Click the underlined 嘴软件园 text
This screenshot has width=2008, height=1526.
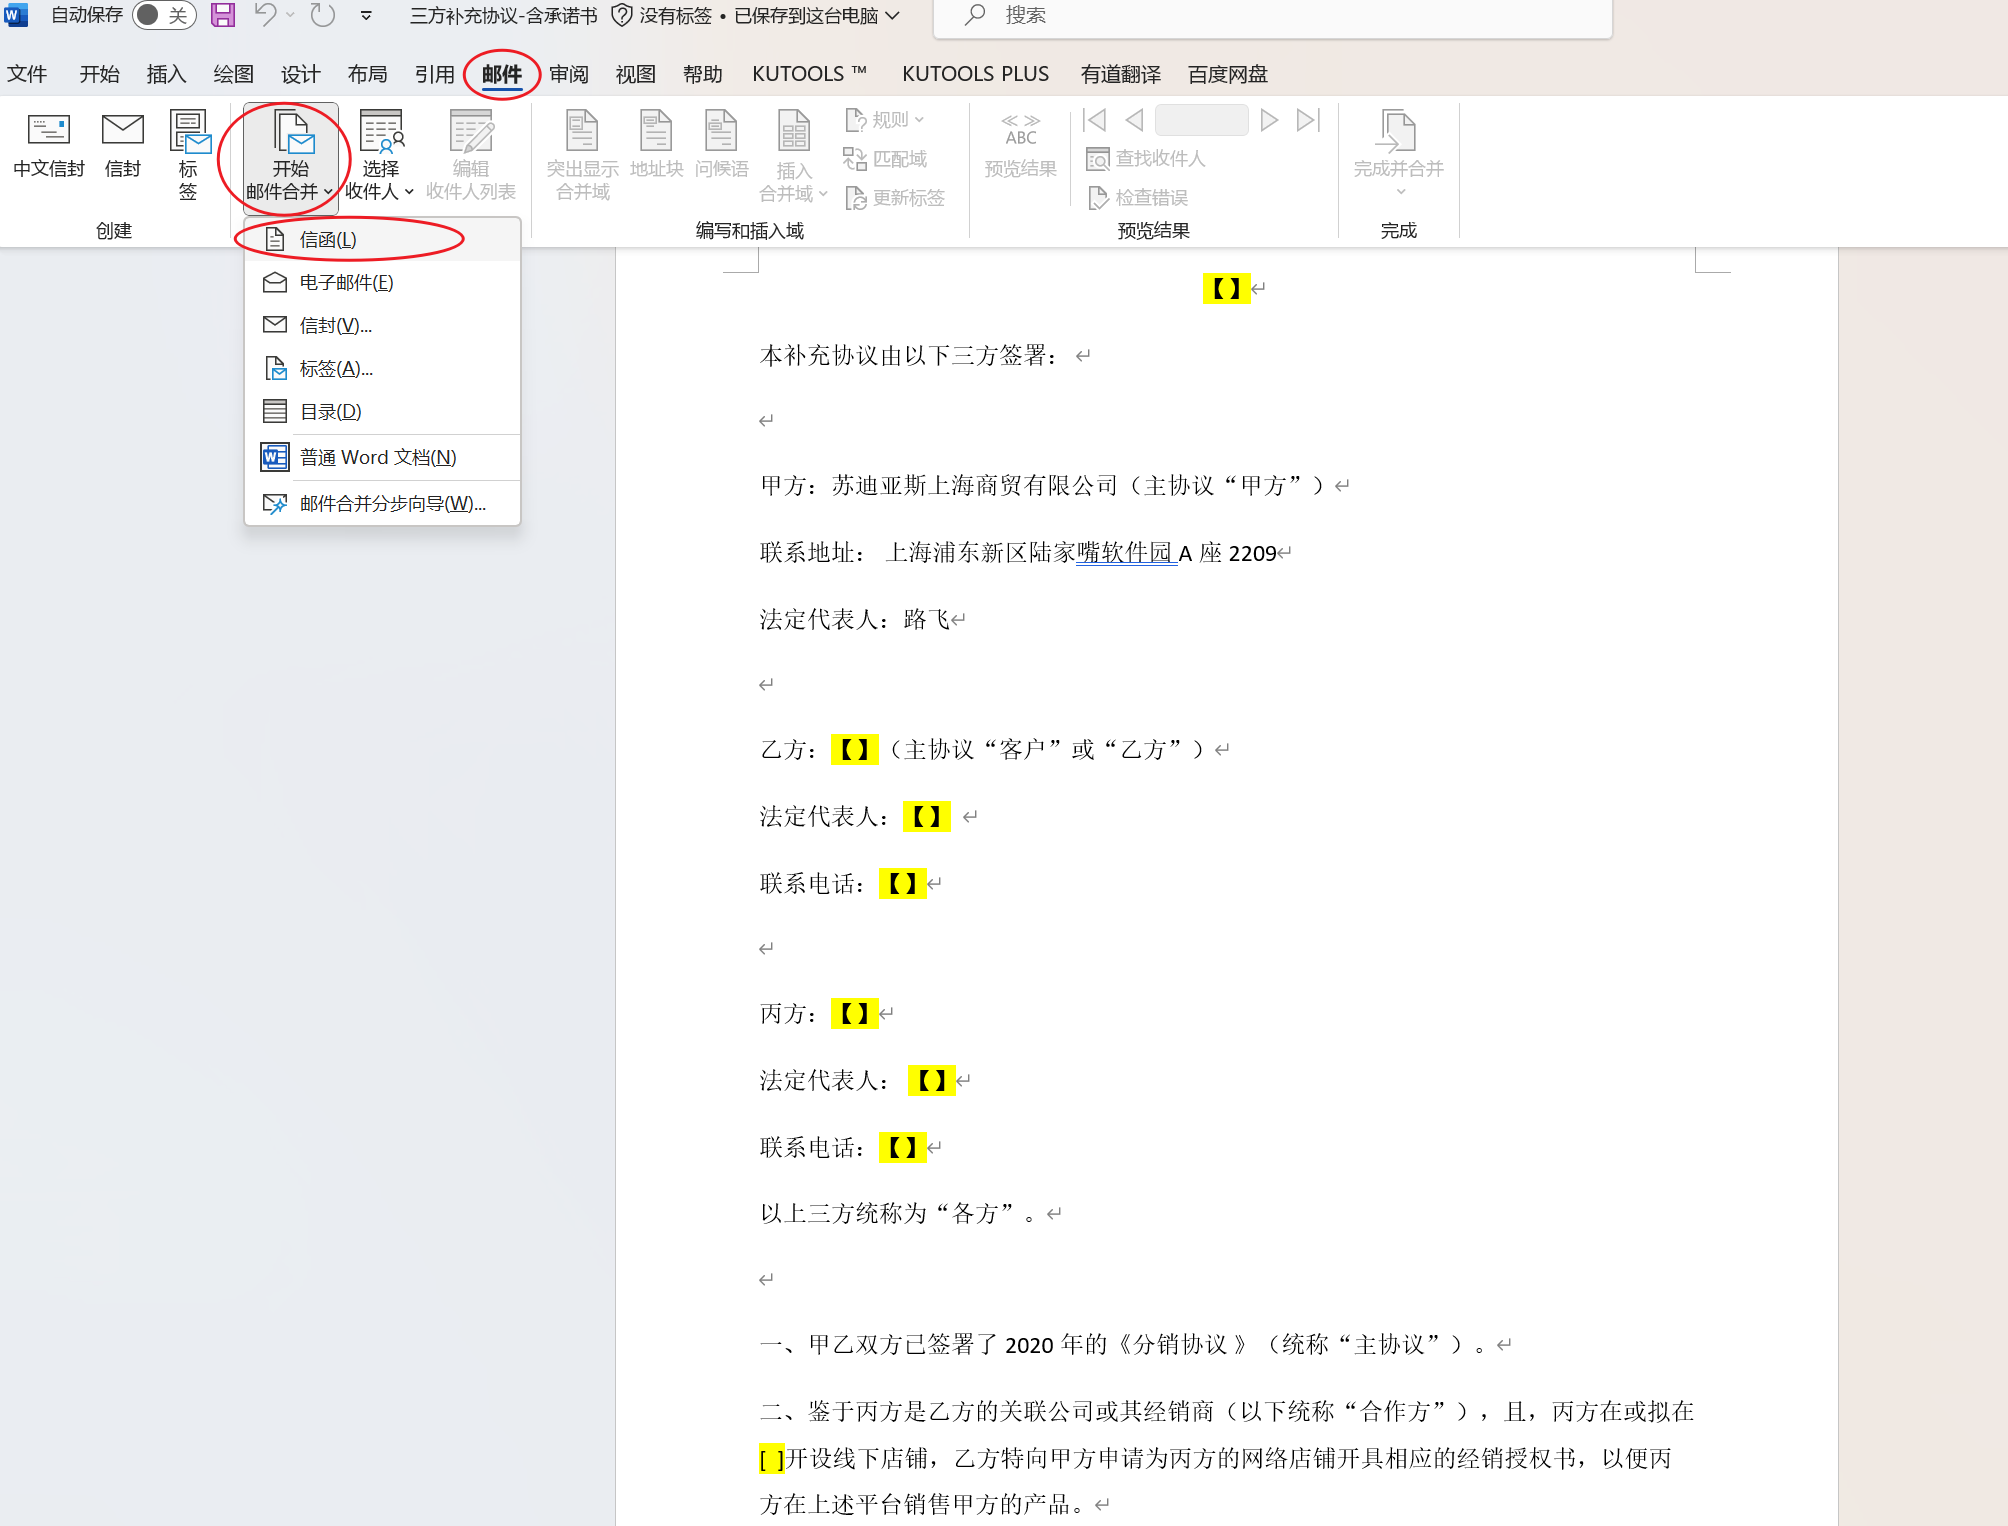pos(1124,553)
